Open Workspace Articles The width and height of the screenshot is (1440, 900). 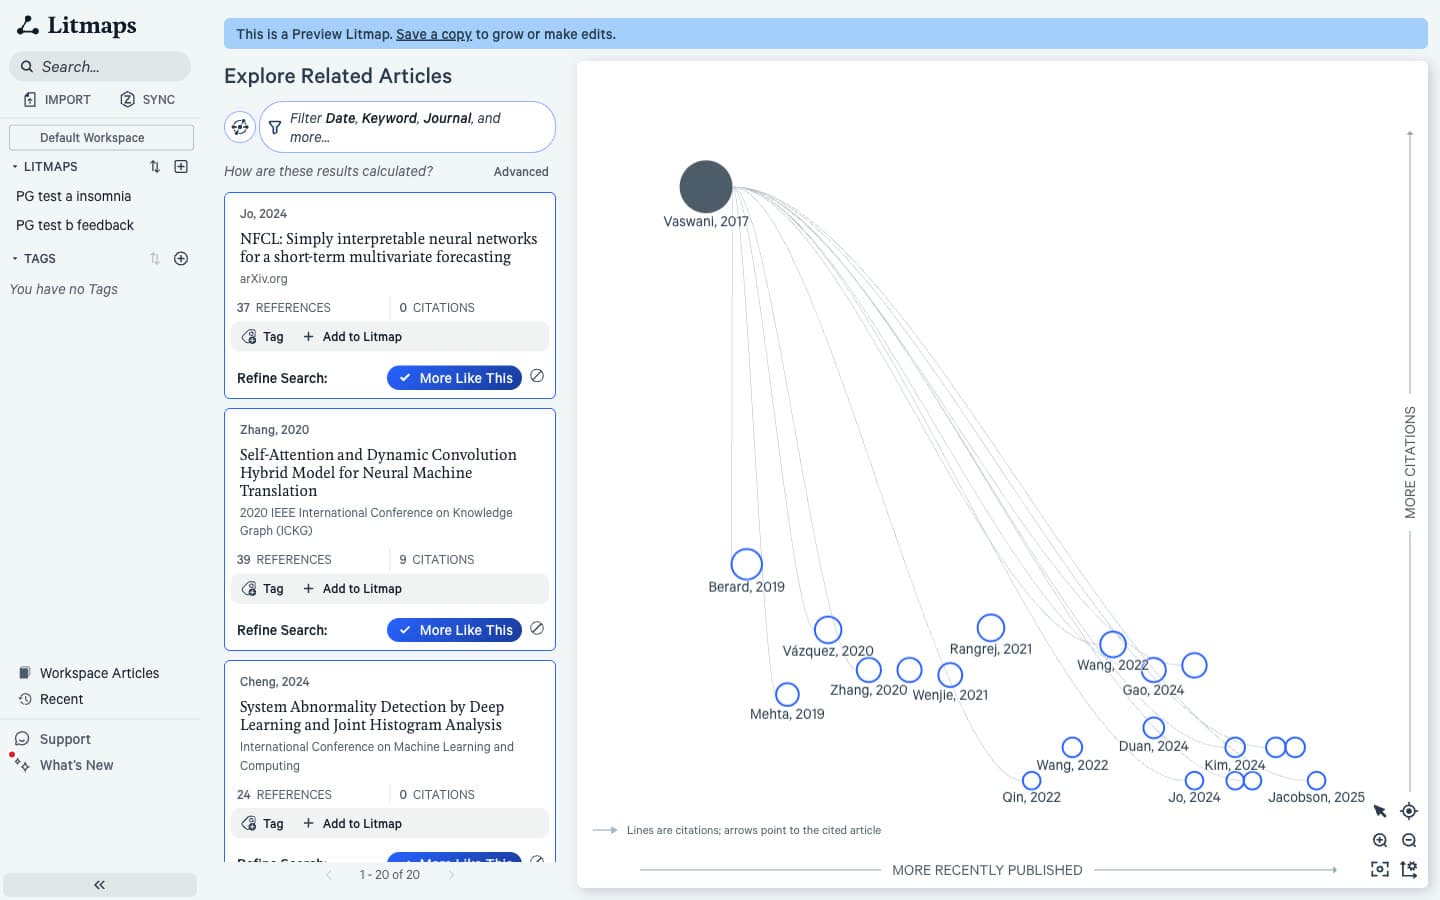point(89,673)
